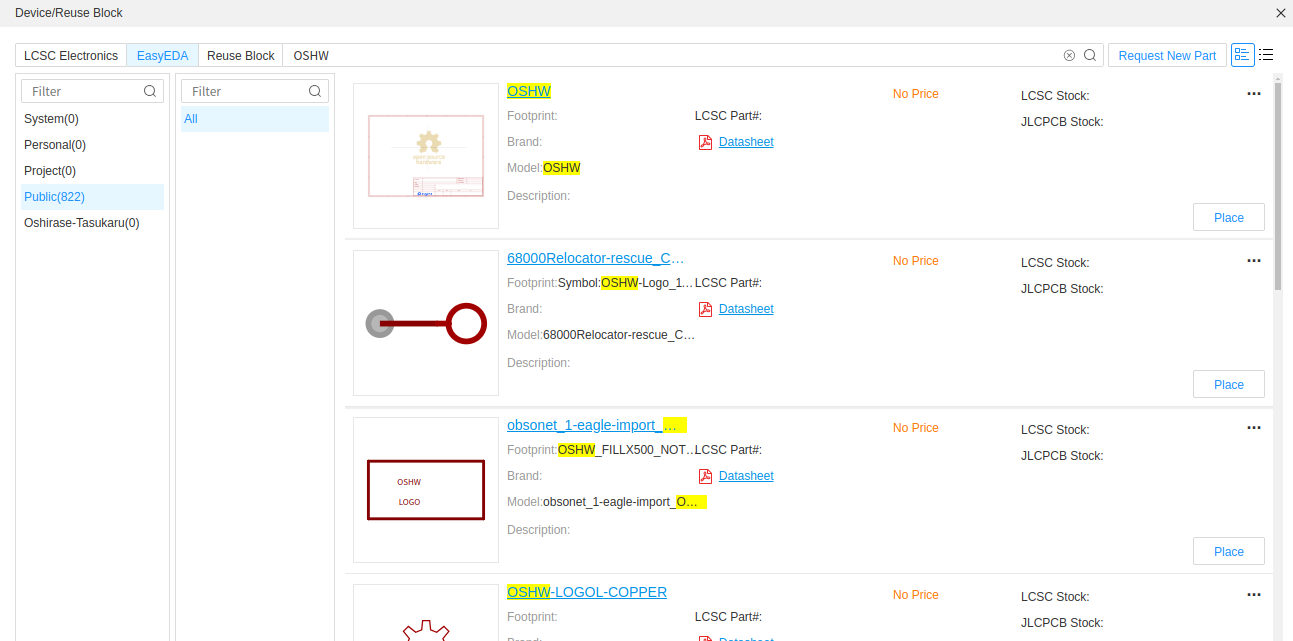The height and width of the screenshot is (641, 1293).
Task: Switch to compact list view
Action: (1266, 55)
